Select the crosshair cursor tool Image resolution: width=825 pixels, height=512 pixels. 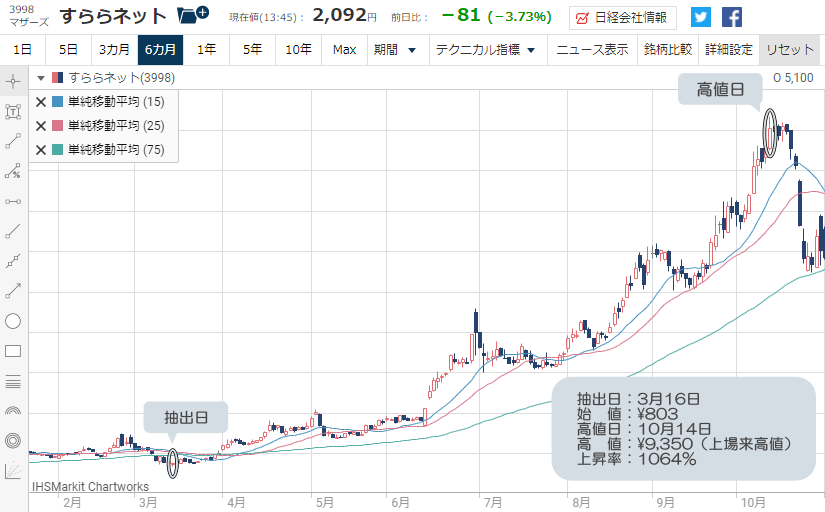point(13,81)
